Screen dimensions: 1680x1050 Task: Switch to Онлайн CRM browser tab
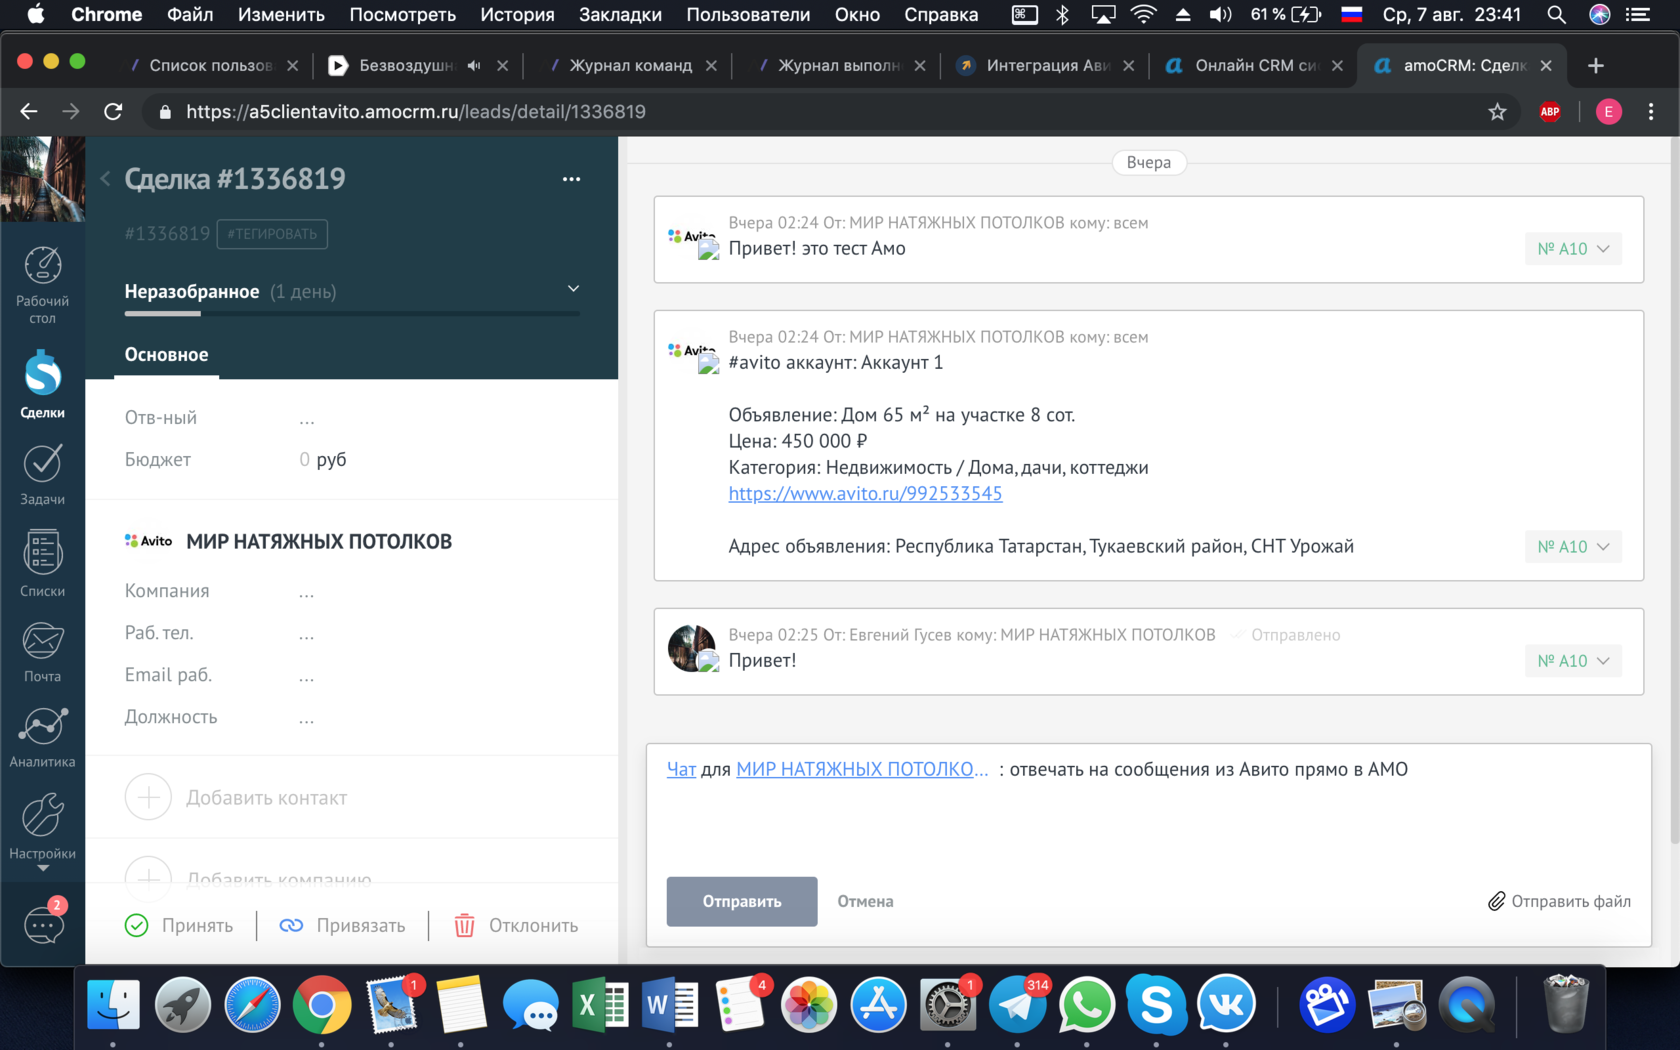tap(1256, 65)
